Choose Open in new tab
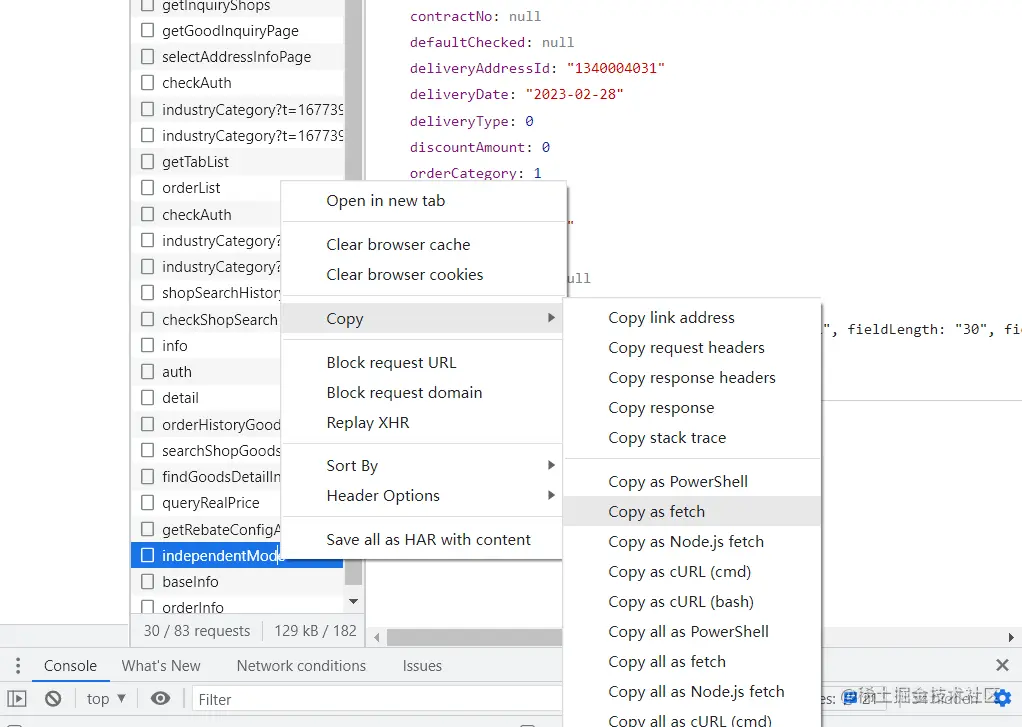The height and width of the screenshot is (727, 1022). [424, 201]
